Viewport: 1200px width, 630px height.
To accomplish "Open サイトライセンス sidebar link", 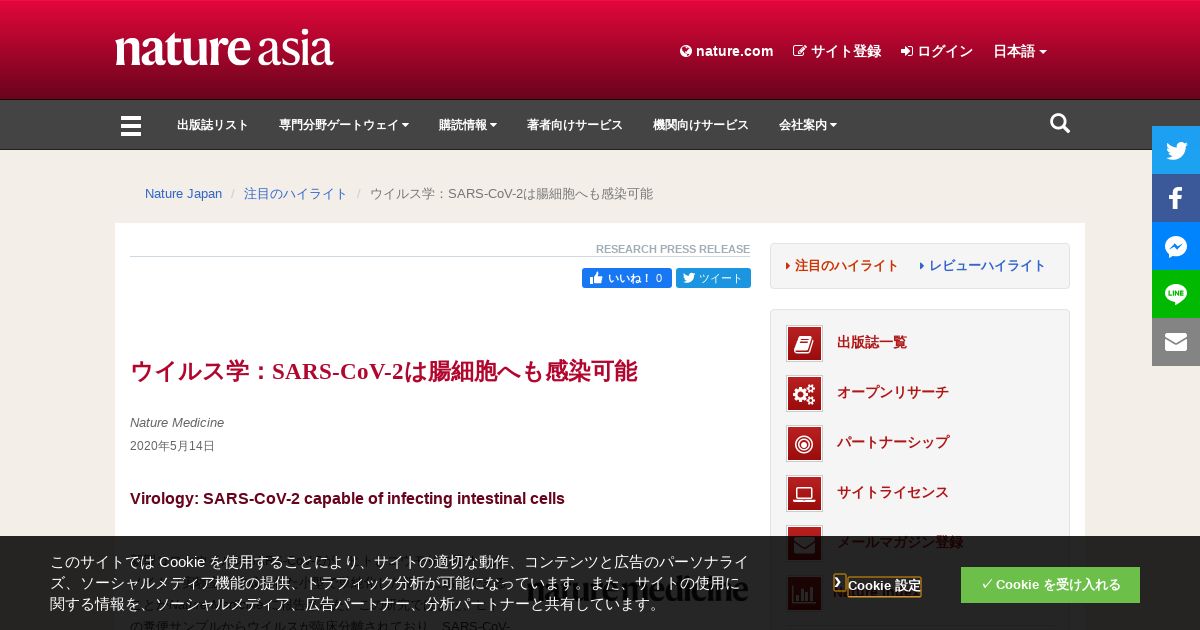I will [893, 493].
